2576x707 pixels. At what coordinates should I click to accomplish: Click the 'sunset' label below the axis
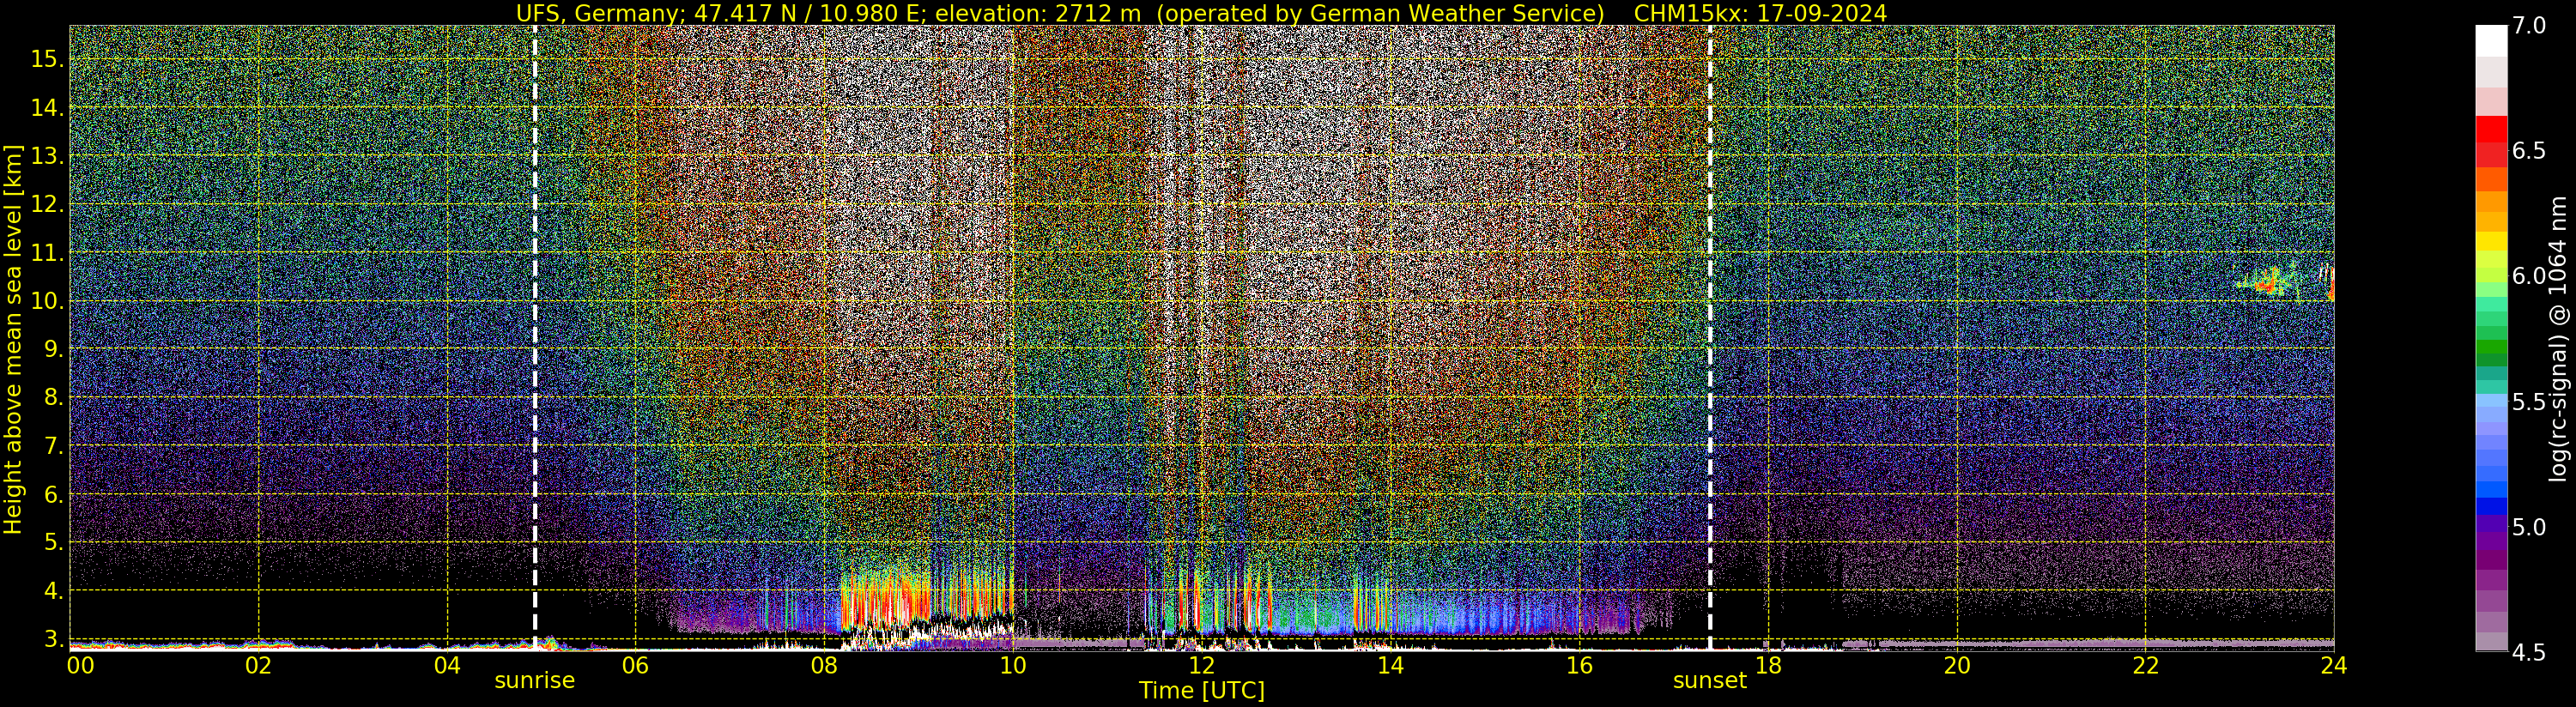[1710, 681]
